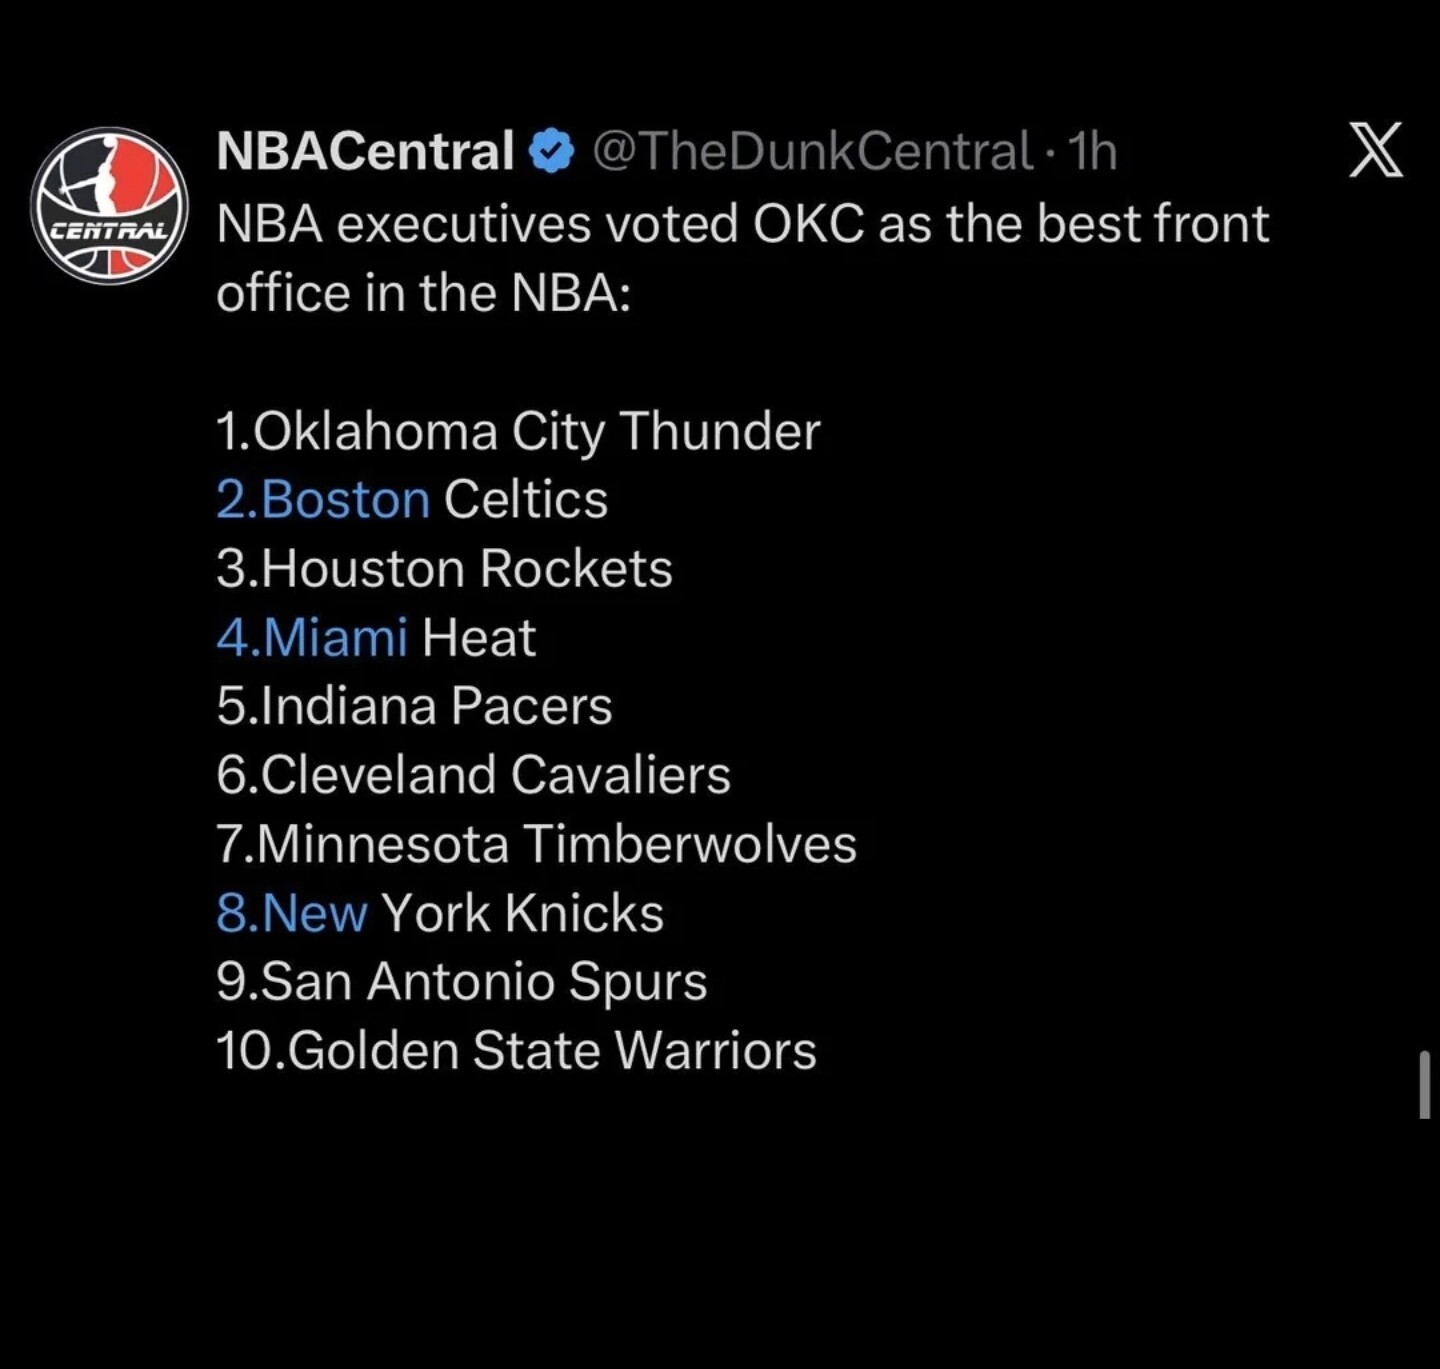This screenshot has width=1440, height=1369.
Task: Tap the Minnesota Timberwolves entry
Action: [x=536, y=845]
